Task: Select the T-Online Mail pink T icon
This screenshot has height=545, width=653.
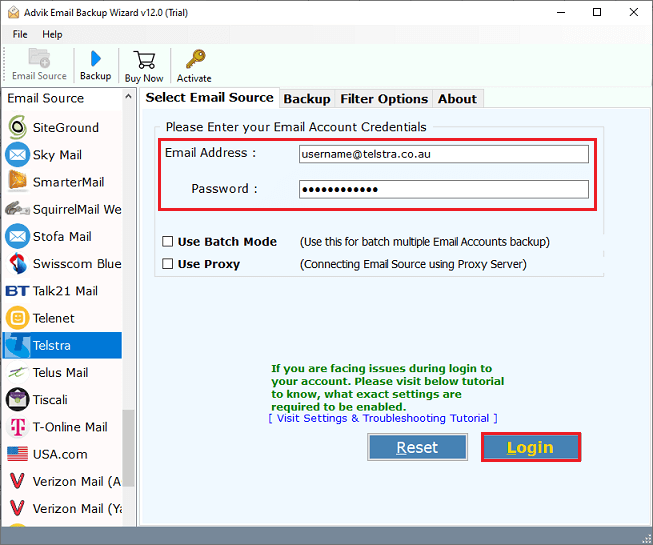Action: [x=17, y=427]
